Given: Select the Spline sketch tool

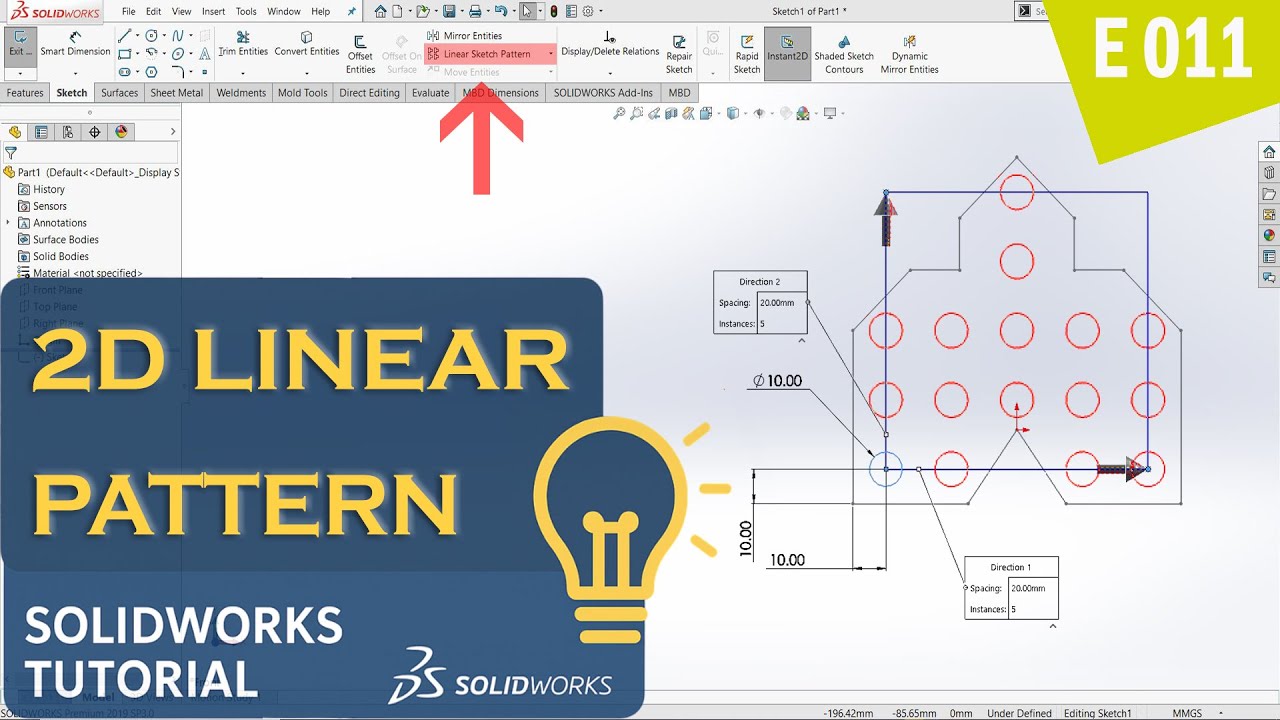Looking at the screenshot, I should tap(178, 36).
